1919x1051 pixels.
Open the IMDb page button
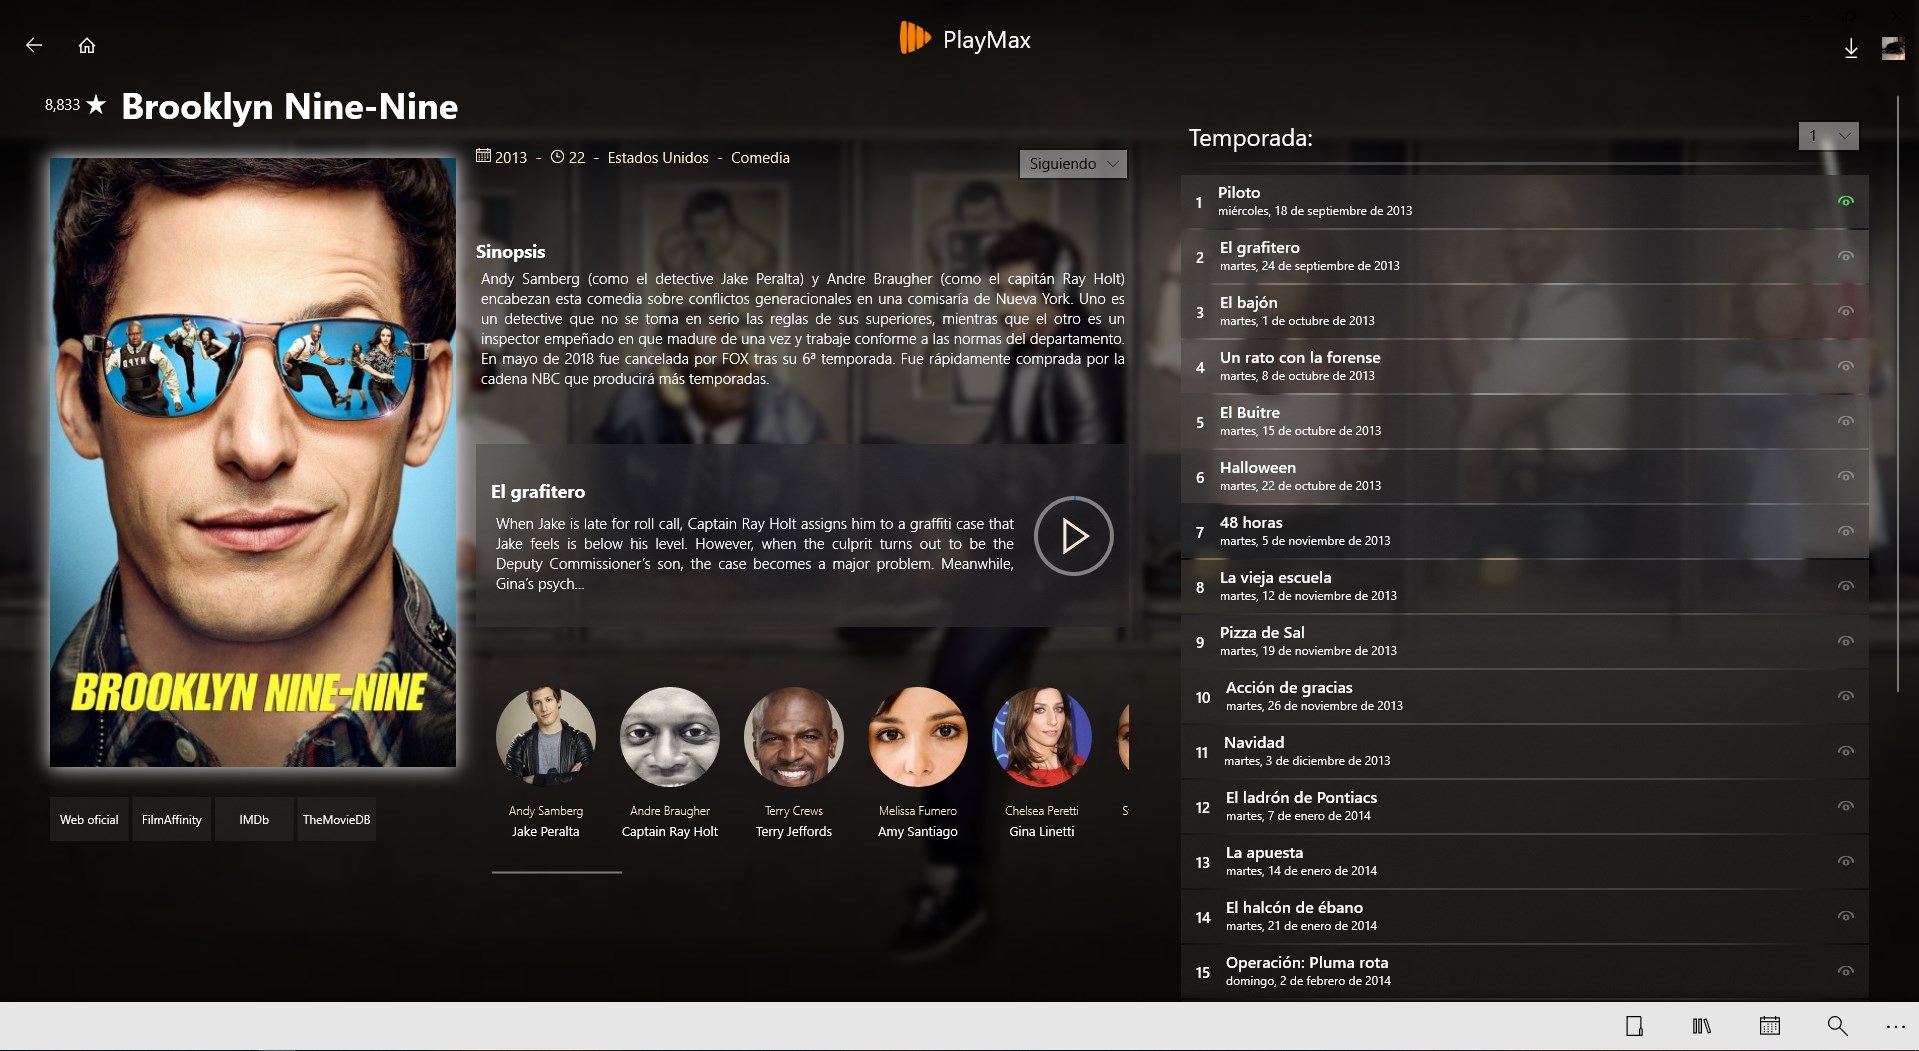pyautogui.click(x=254, y=819)
